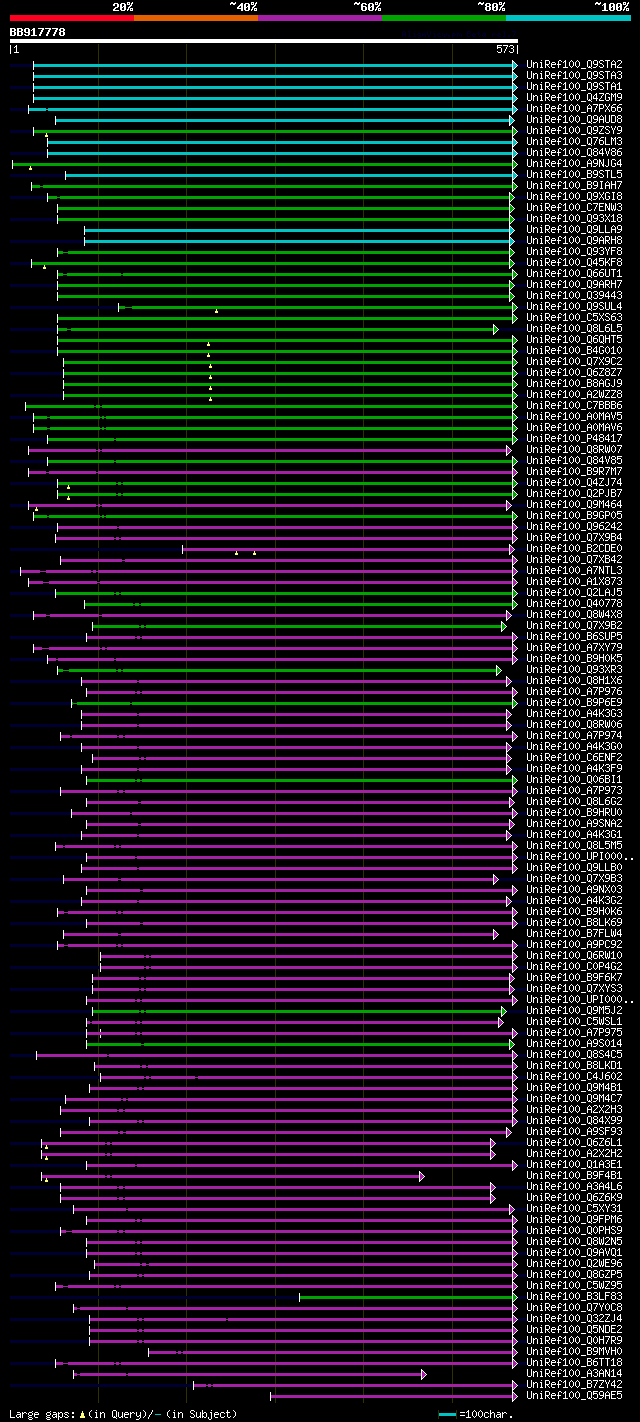Select label UniRef100_Q9LLB0
Viewport: 640px width, 1422px height.
[x=574, y=868]
